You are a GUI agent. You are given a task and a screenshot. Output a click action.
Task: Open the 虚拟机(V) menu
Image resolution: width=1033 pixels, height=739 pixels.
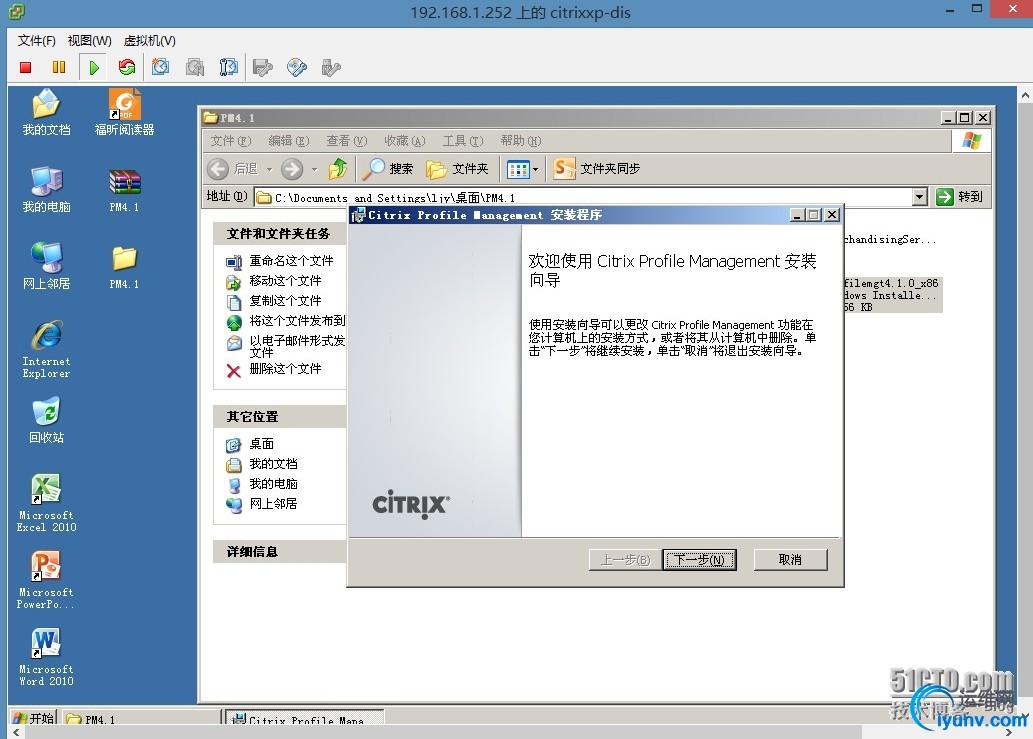148,40
